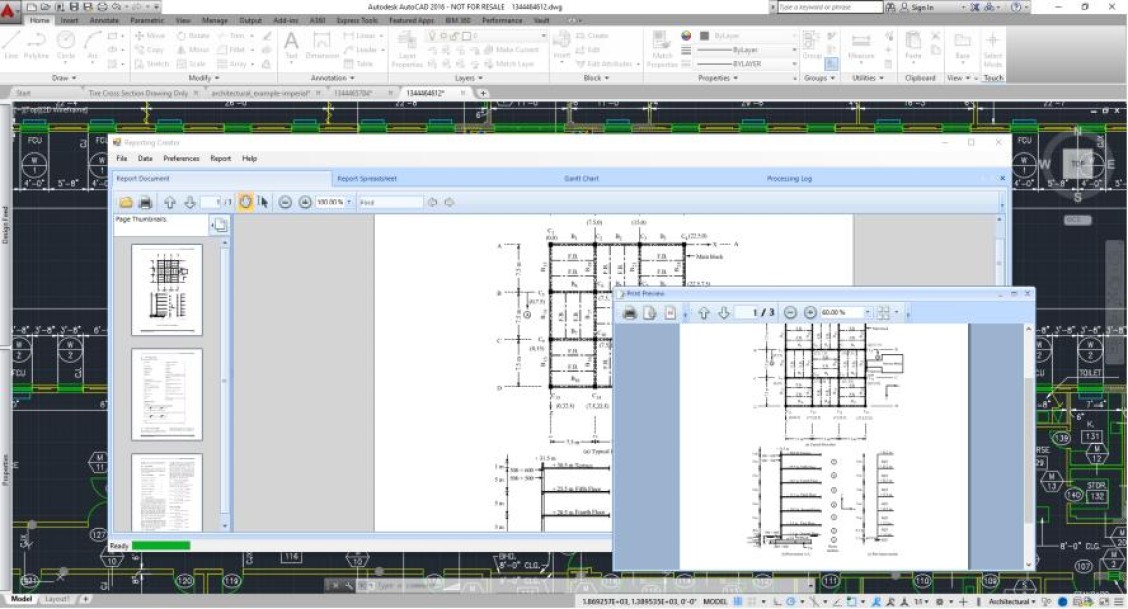Open the ByLayer color dropdown in Properties panel
The image size is (1128, 609).
[x=750, y=35]
